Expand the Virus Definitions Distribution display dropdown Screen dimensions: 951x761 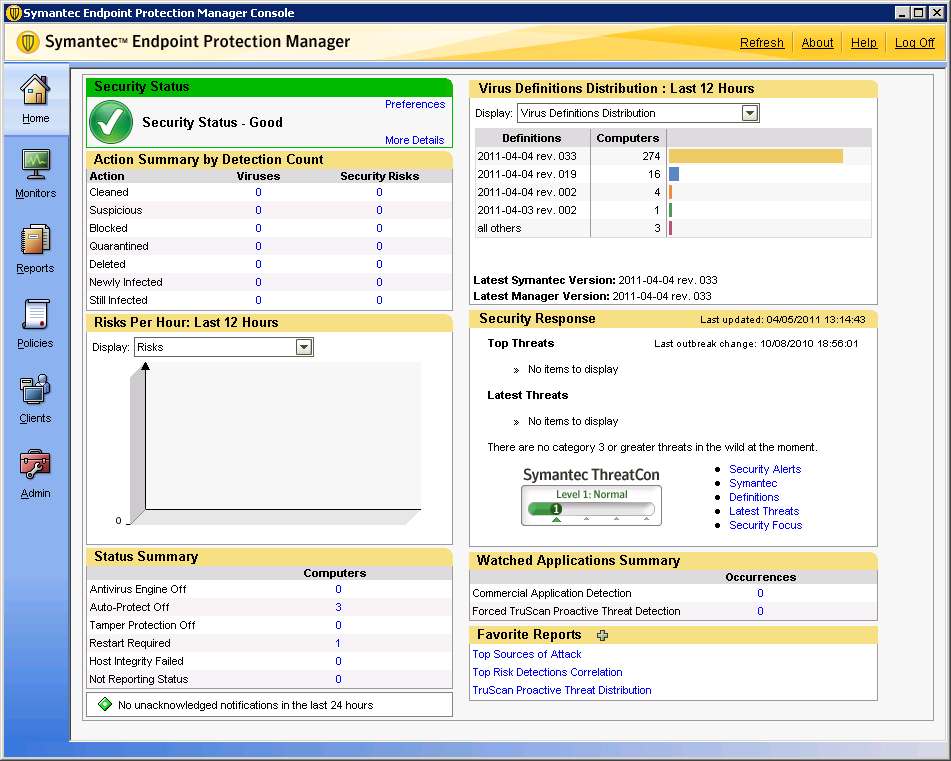tap(750, 113)
